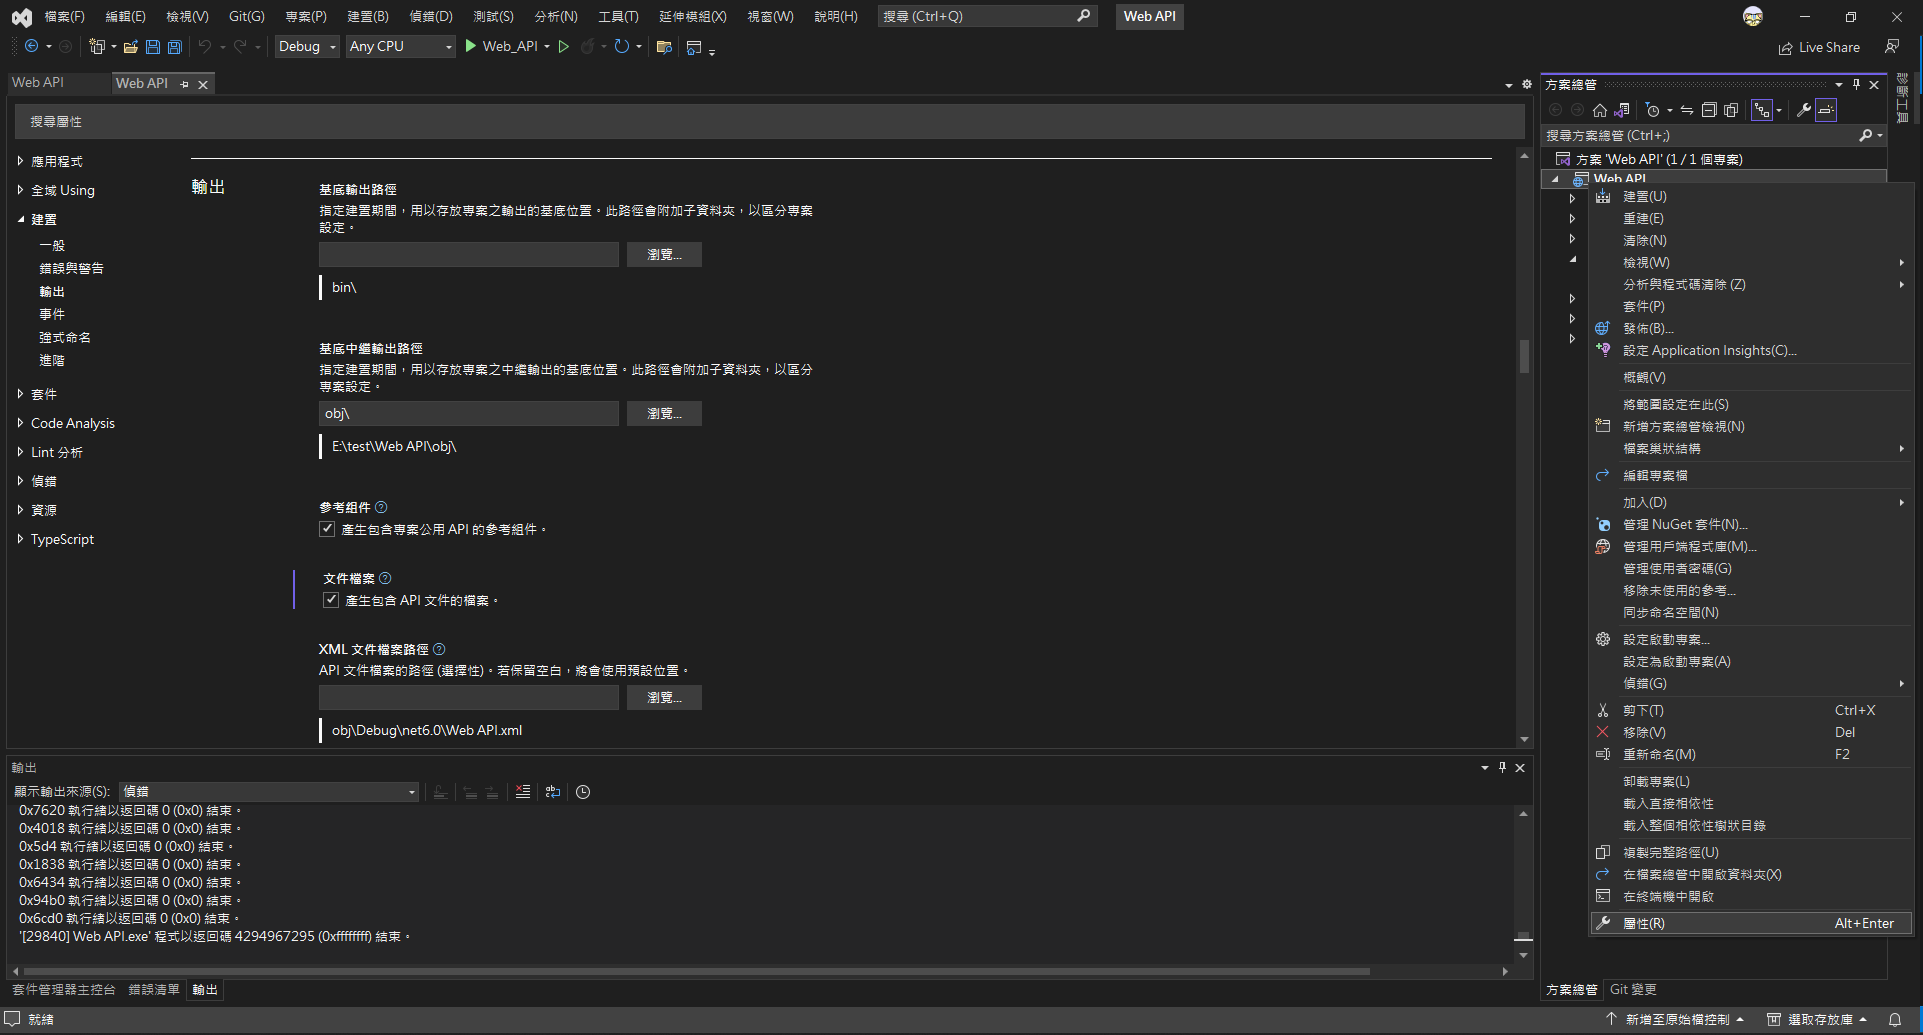Click sync with active document arrows icon
The width and height of the screenshot is (1923, 1035).
[x=1687, y=110]
